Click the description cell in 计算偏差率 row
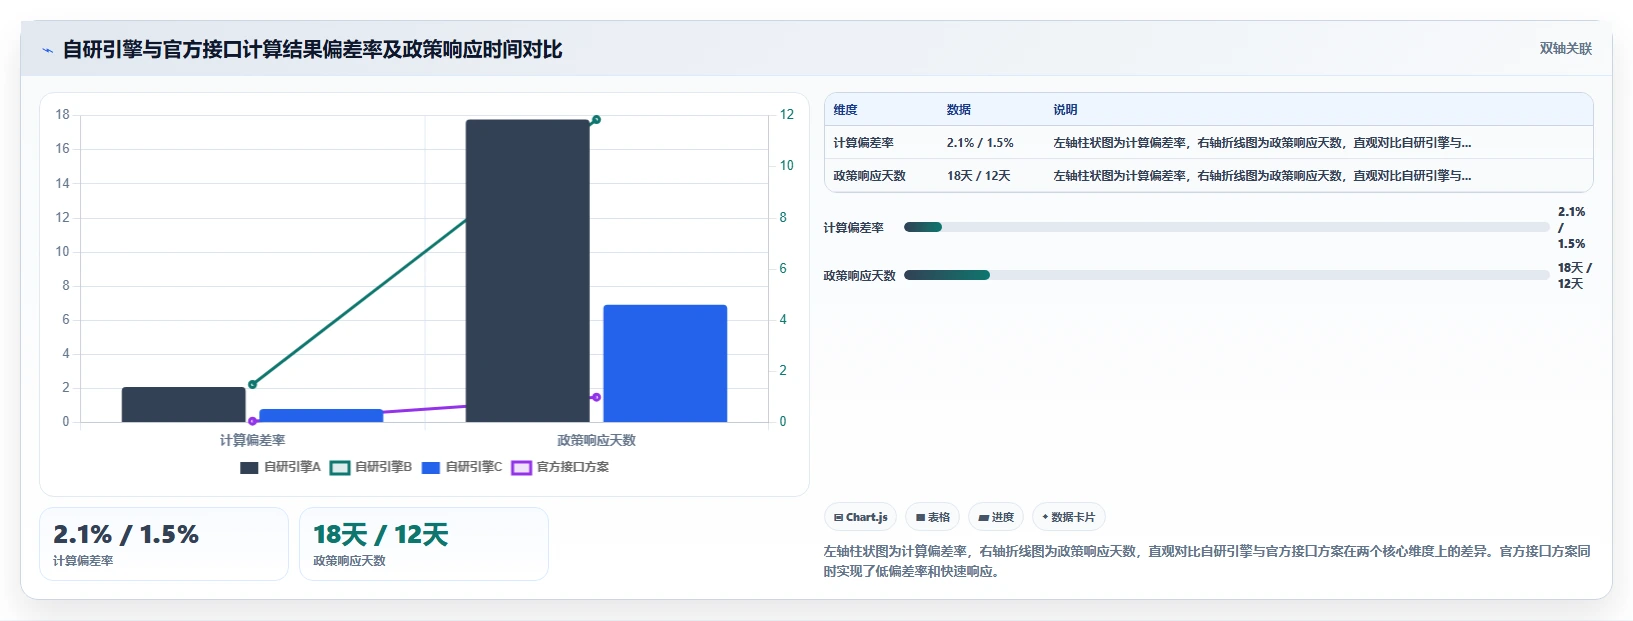This screenshot has height=621, width=1633. click(x=1262, y=143)
